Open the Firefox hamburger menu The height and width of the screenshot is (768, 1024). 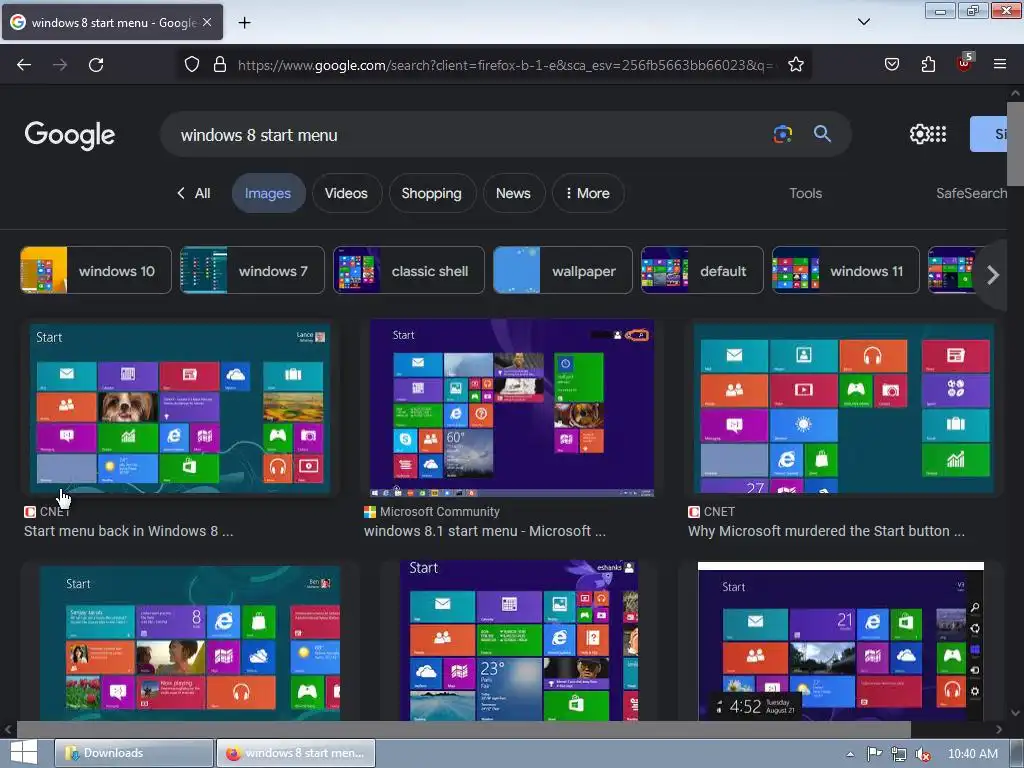pyautogui.click(x=1000, y=65)
